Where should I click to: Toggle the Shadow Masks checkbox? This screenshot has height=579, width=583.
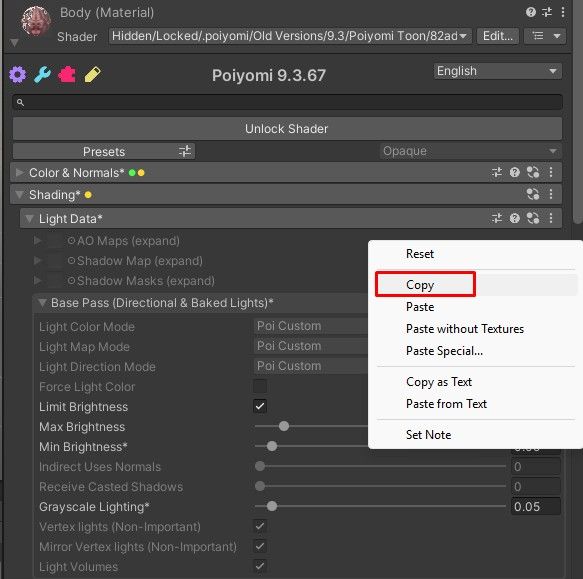(54, 280)
